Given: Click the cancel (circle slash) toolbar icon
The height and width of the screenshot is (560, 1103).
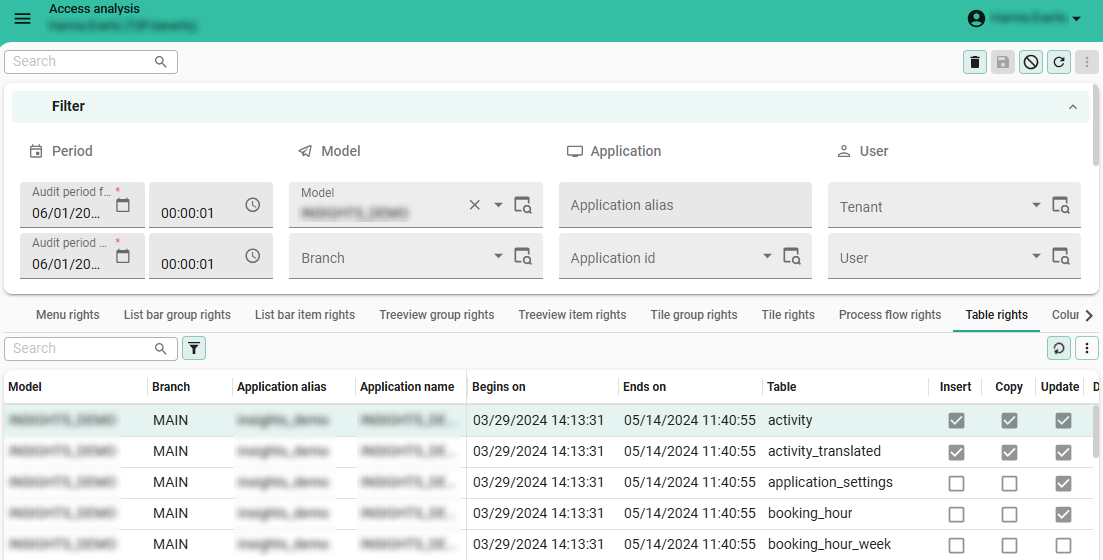Looking at the screenshot, I should (1031, 62).
